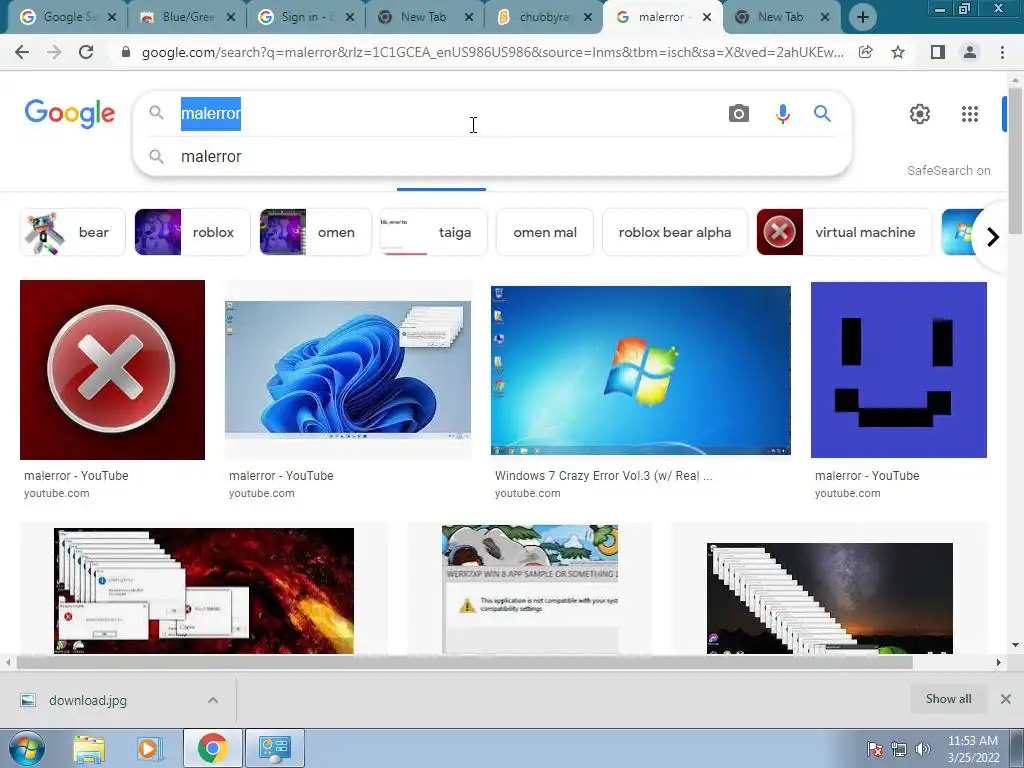
Task: Open the Chrome profile avatar
Action: (x=970, y=52)
